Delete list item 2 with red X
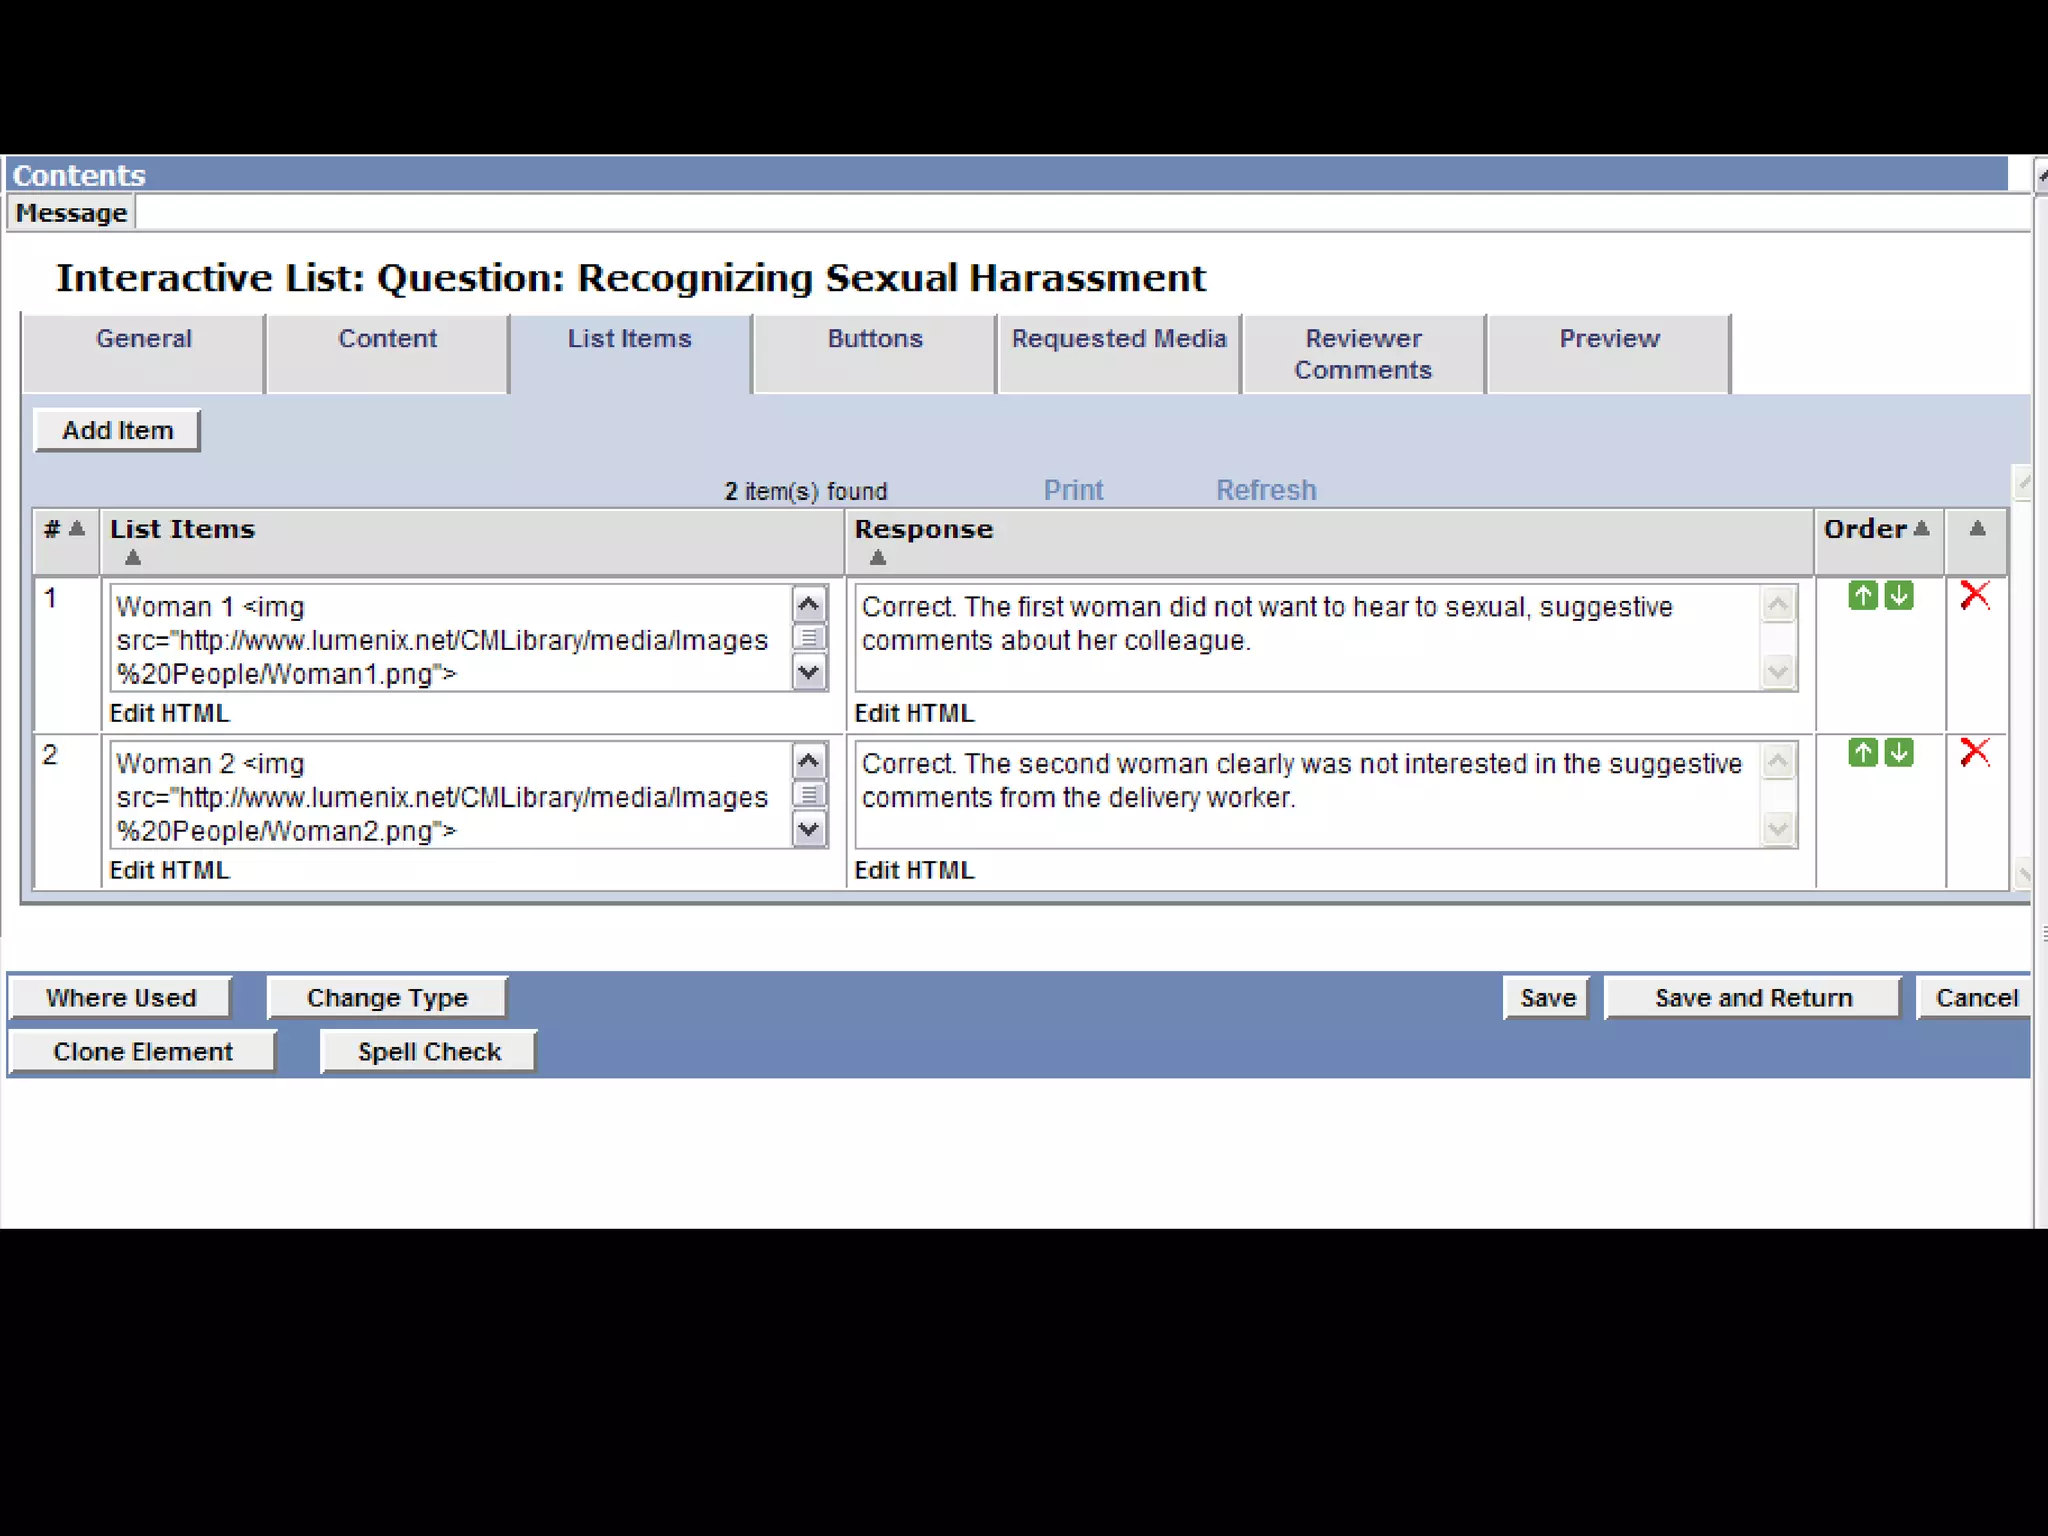Screen dimensions: 2048x1536 coord(1975,752)
